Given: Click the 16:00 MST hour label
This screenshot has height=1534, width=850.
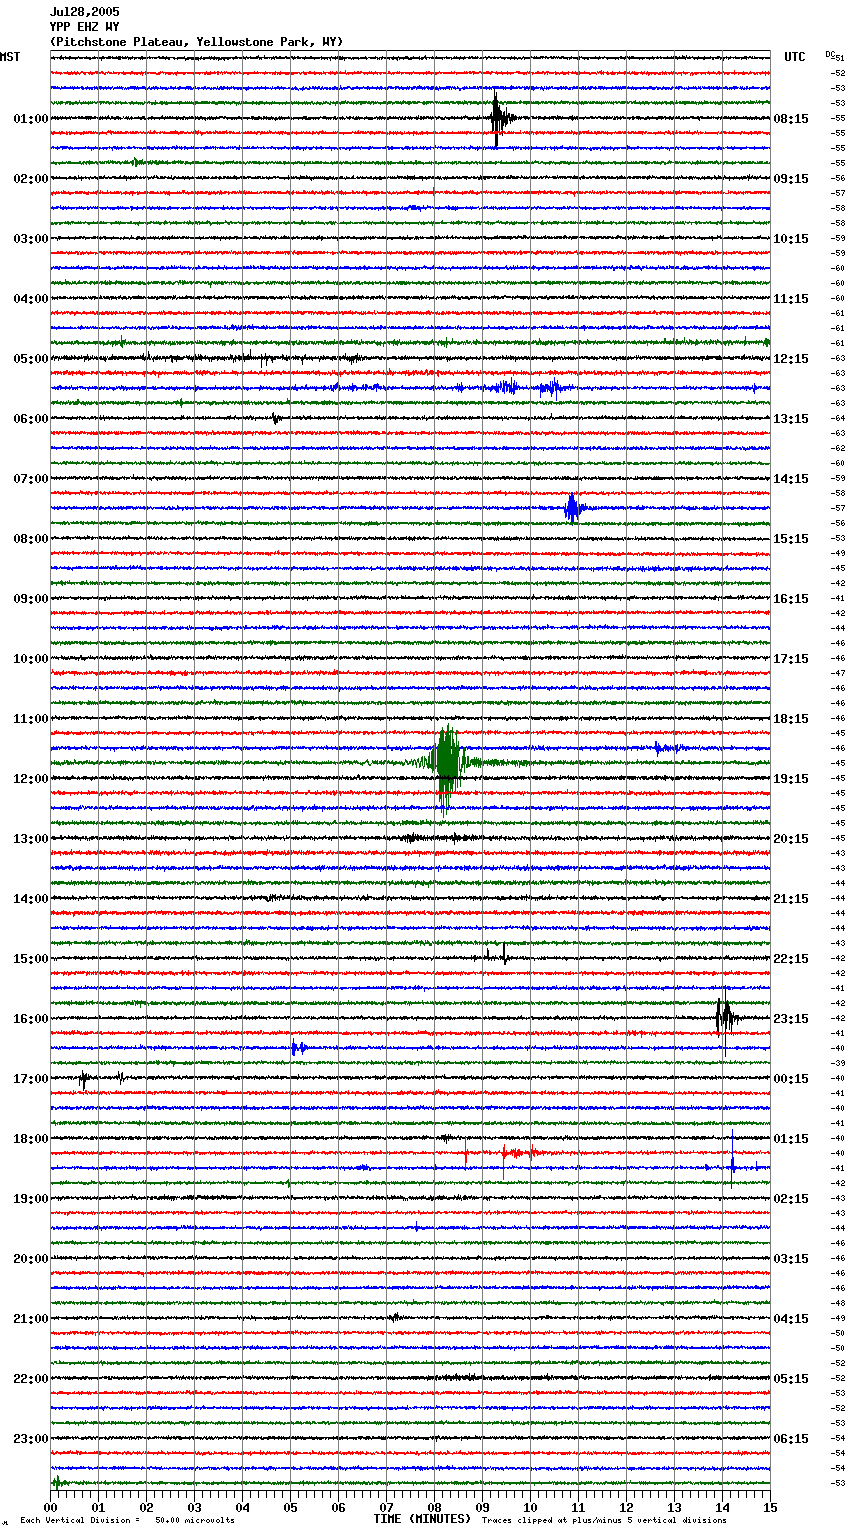Looking at the screenshot, I should coord(31,1019).
